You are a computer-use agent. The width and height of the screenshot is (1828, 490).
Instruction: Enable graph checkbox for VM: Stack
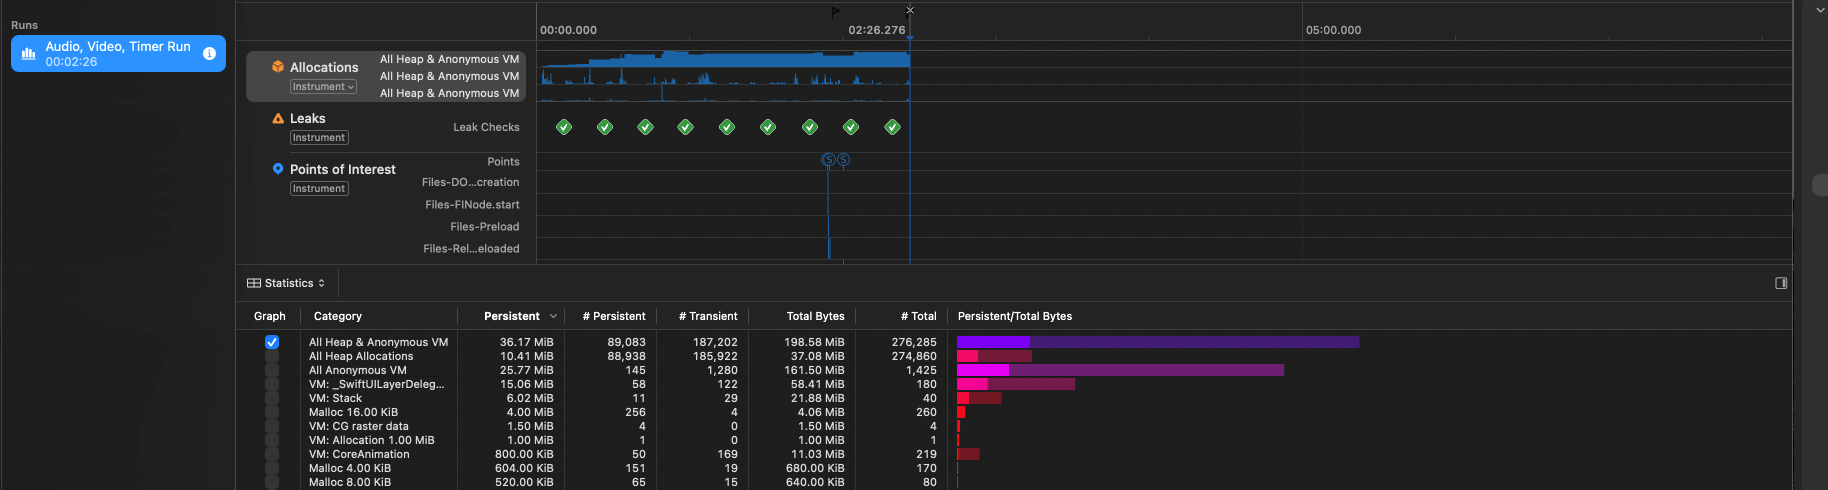pyautogui.click(x=272, y=398)
